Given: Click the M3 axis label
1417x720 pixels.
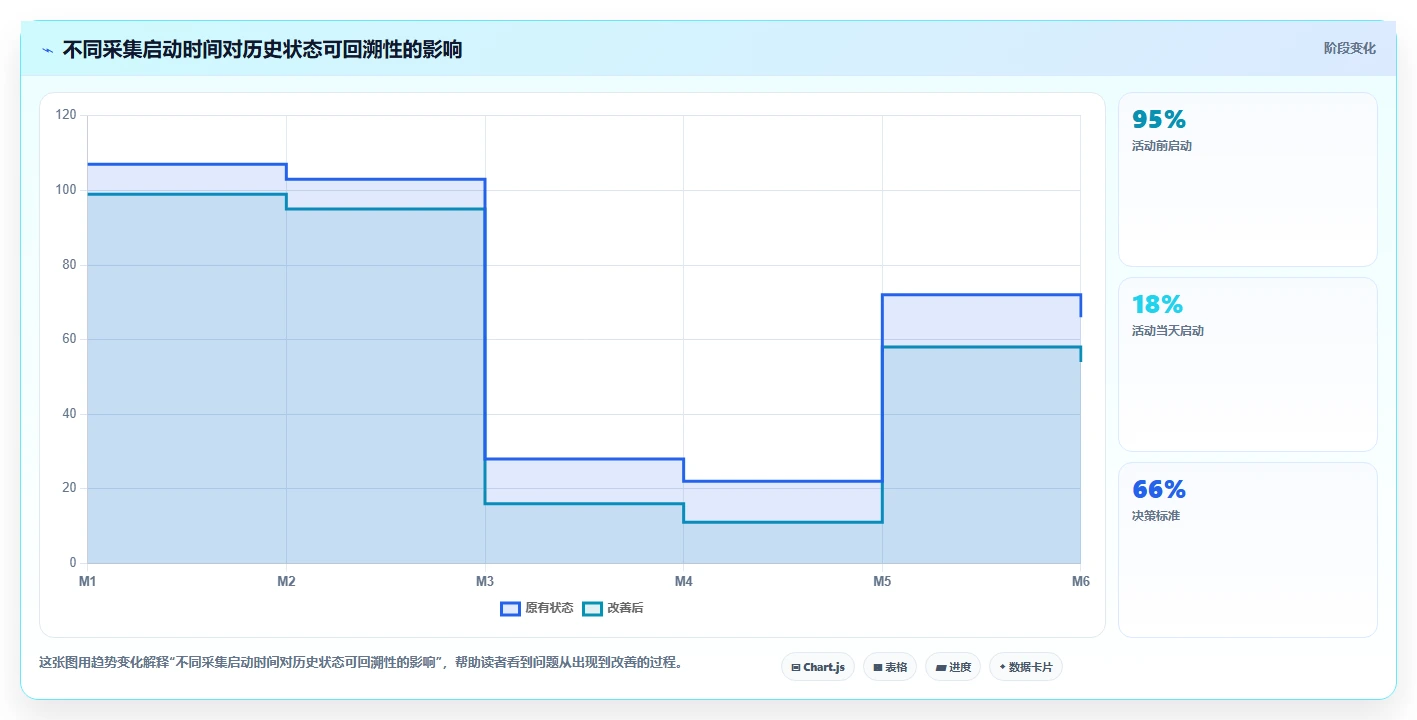Looking at the screenshot, I should [x=485, y=581].
